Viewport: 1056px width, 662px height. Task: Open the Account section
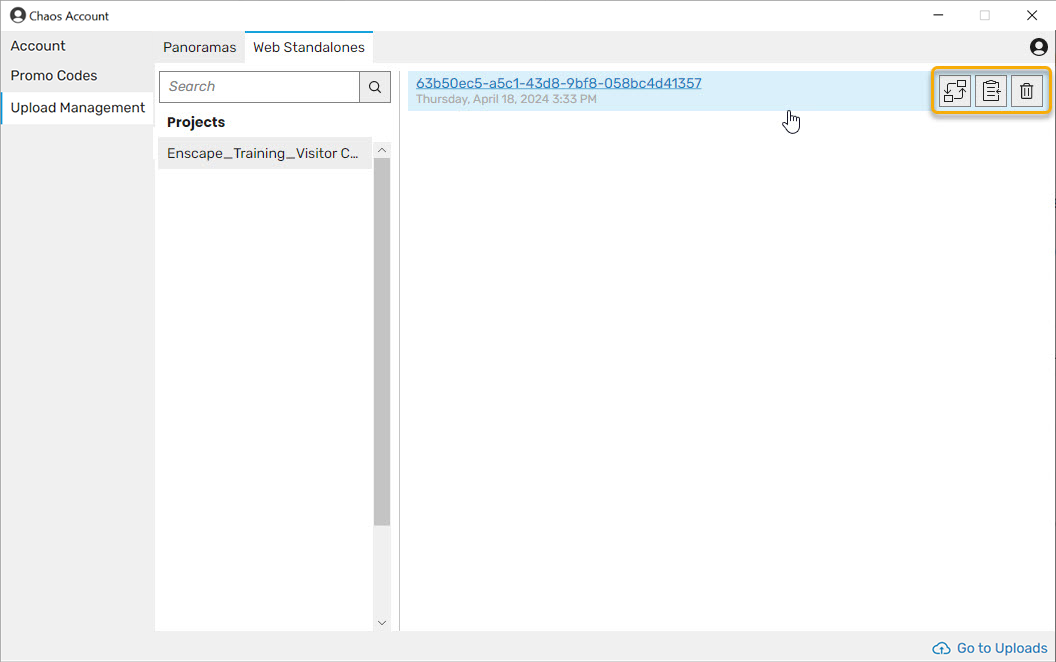(38, 46)
